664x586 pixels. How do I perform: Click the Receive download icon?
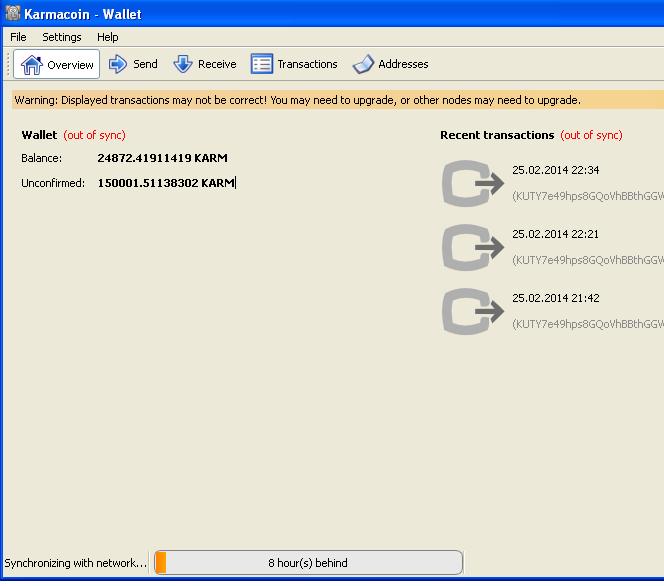(x=183, y=64)
